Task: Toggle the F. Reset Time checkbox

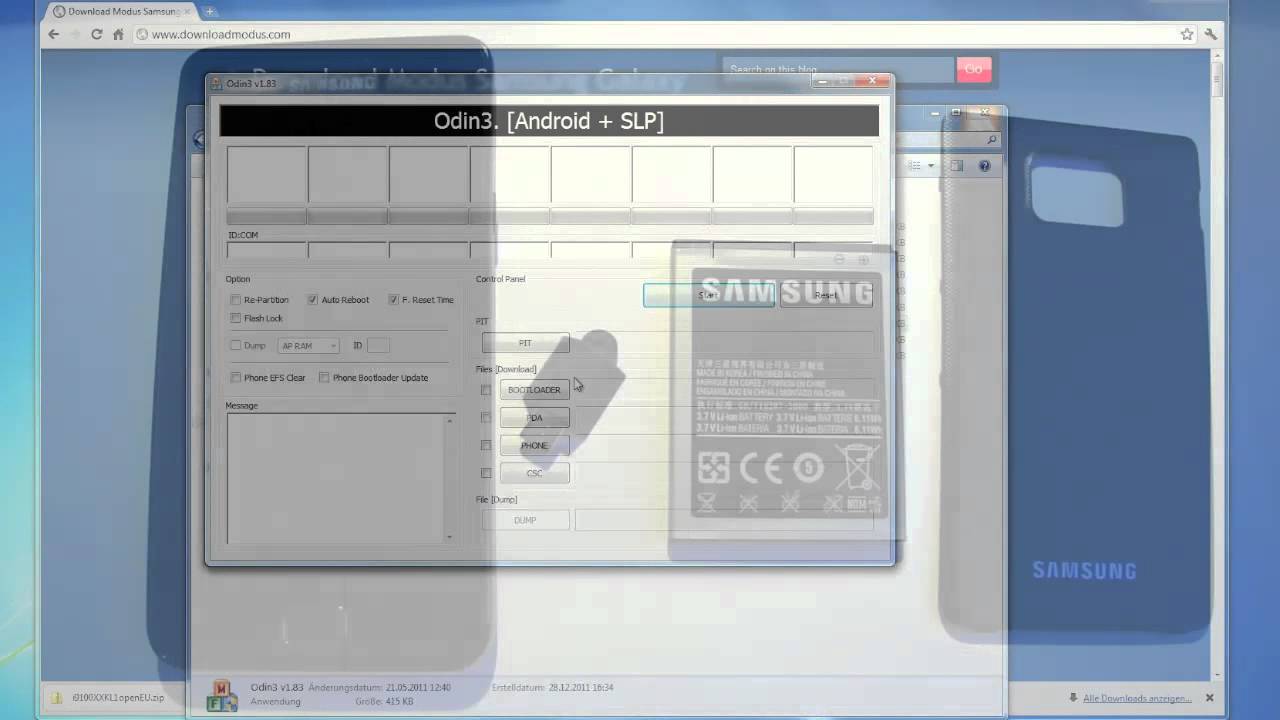Action: click(394, 300)
